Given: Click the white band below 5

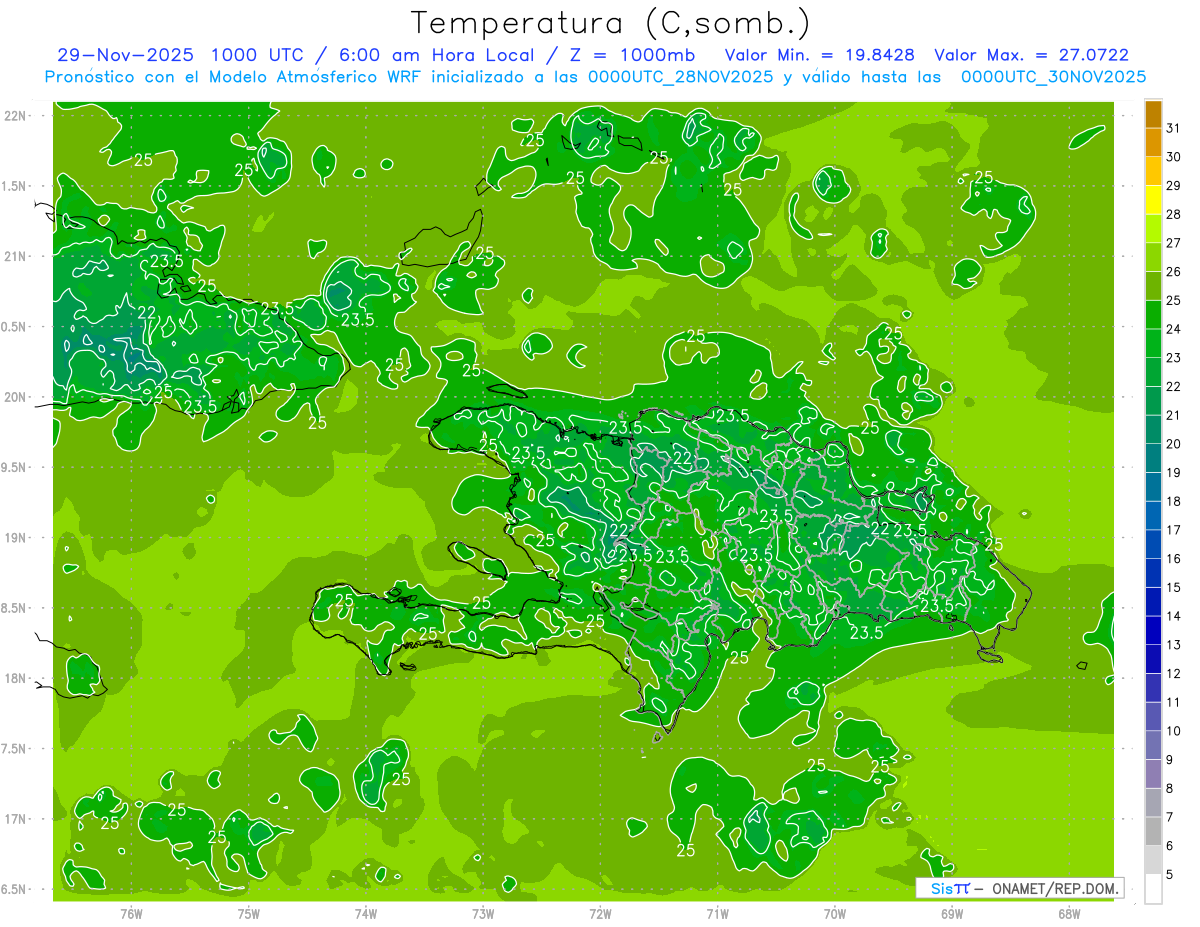Looking at the screenshot, I should [x=1153, y=889].
